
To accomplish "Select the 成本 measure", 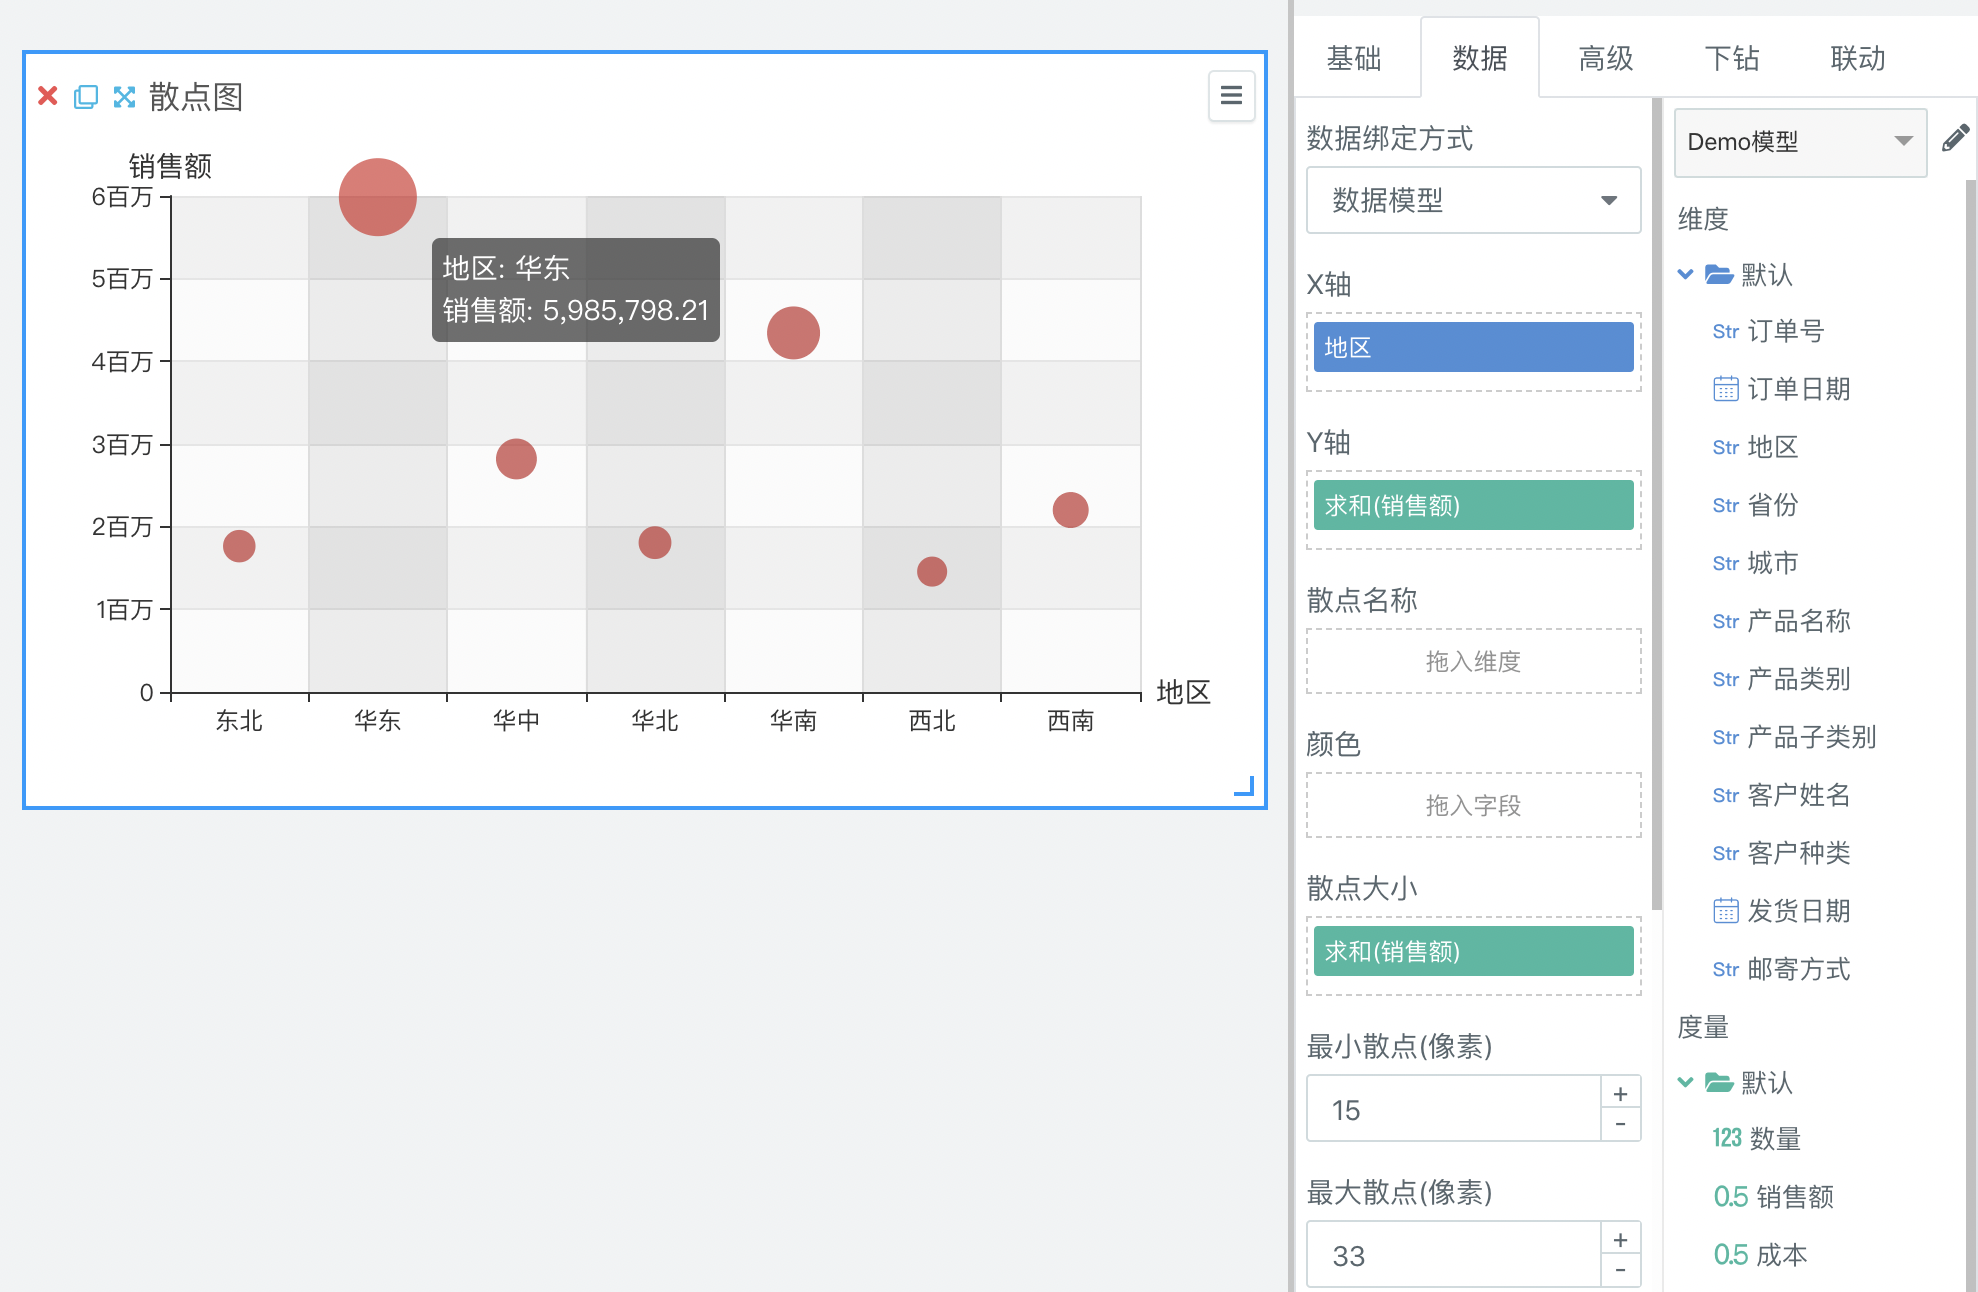I will [x=1782, y=1254].
